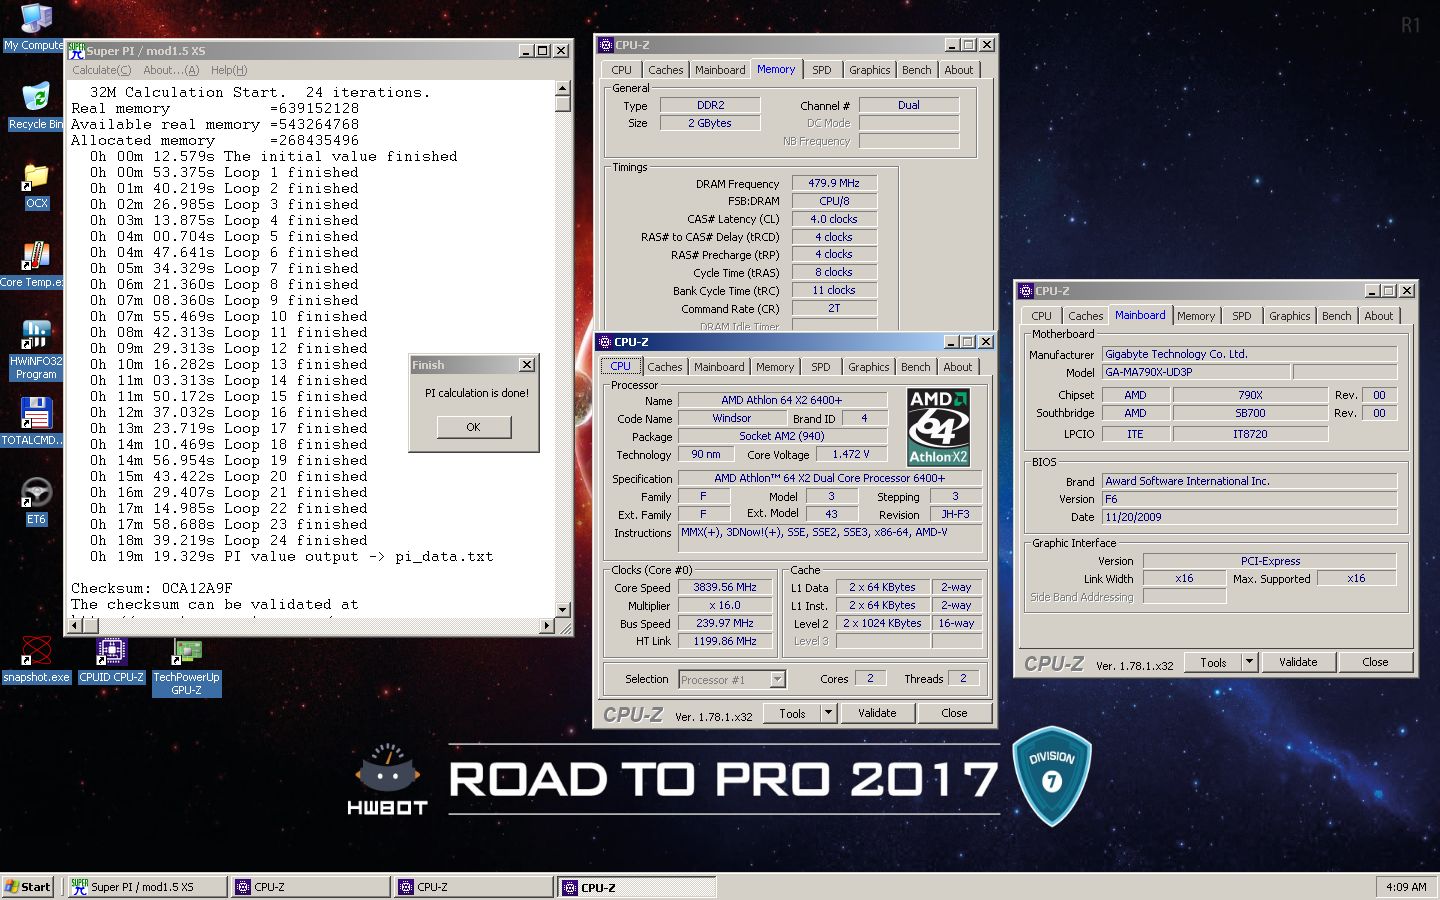This screenshot has width=1440, height=900.
Task: Click BIOS Date 11/20/2009 field
Action: 1249,517
